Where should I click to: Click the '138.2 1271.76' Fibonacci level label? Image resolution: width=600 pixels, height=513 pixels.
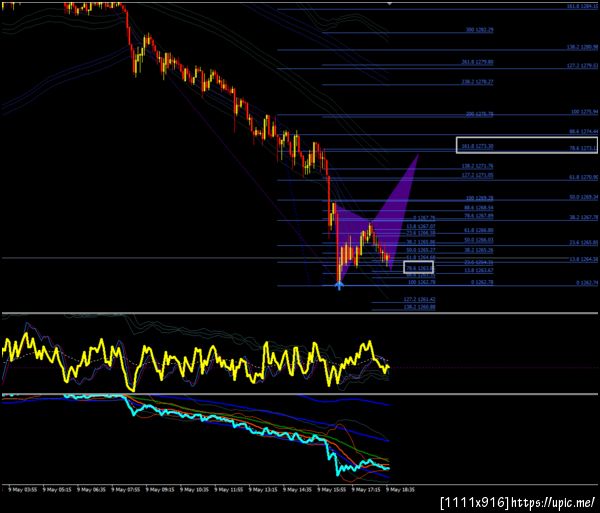click(478, 166)
